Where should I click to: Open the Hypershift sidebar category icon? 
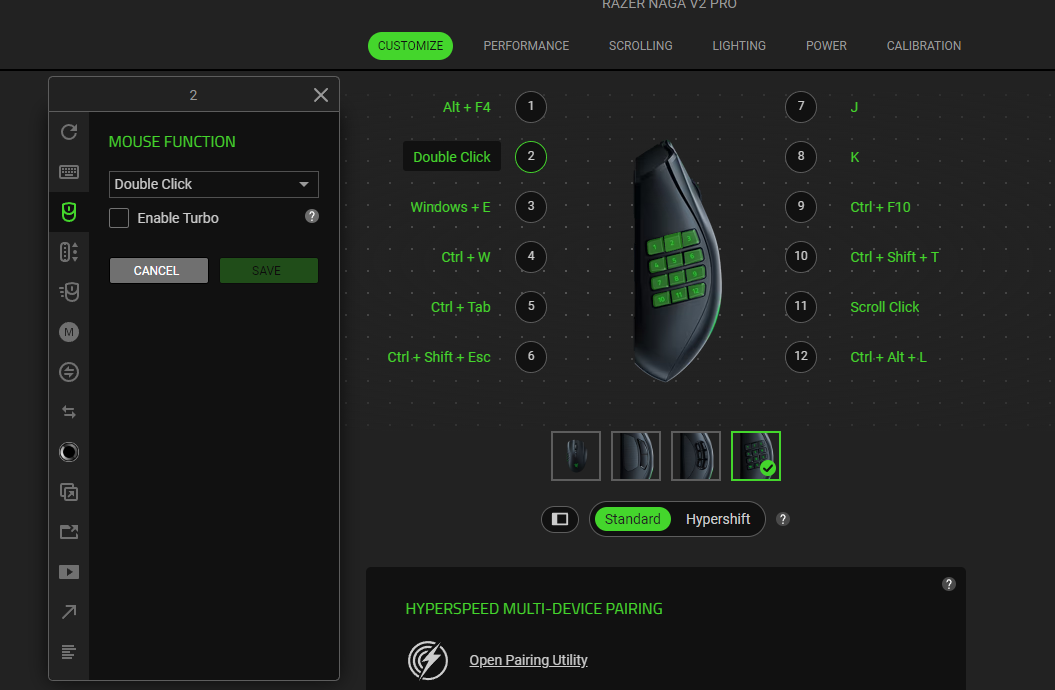click(x=69, y=372)
